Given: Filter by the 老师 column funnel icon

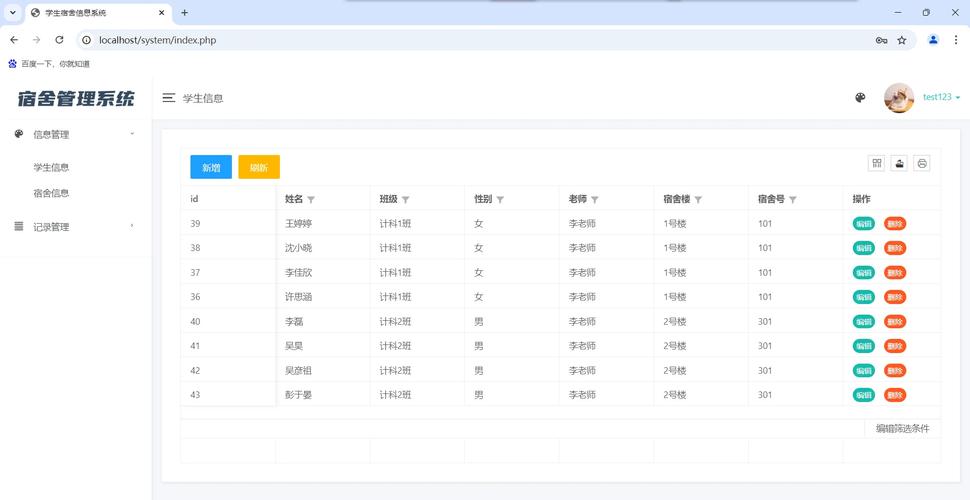Looking at the screenshot, I should pyautogui.click(x=594, y=200).
